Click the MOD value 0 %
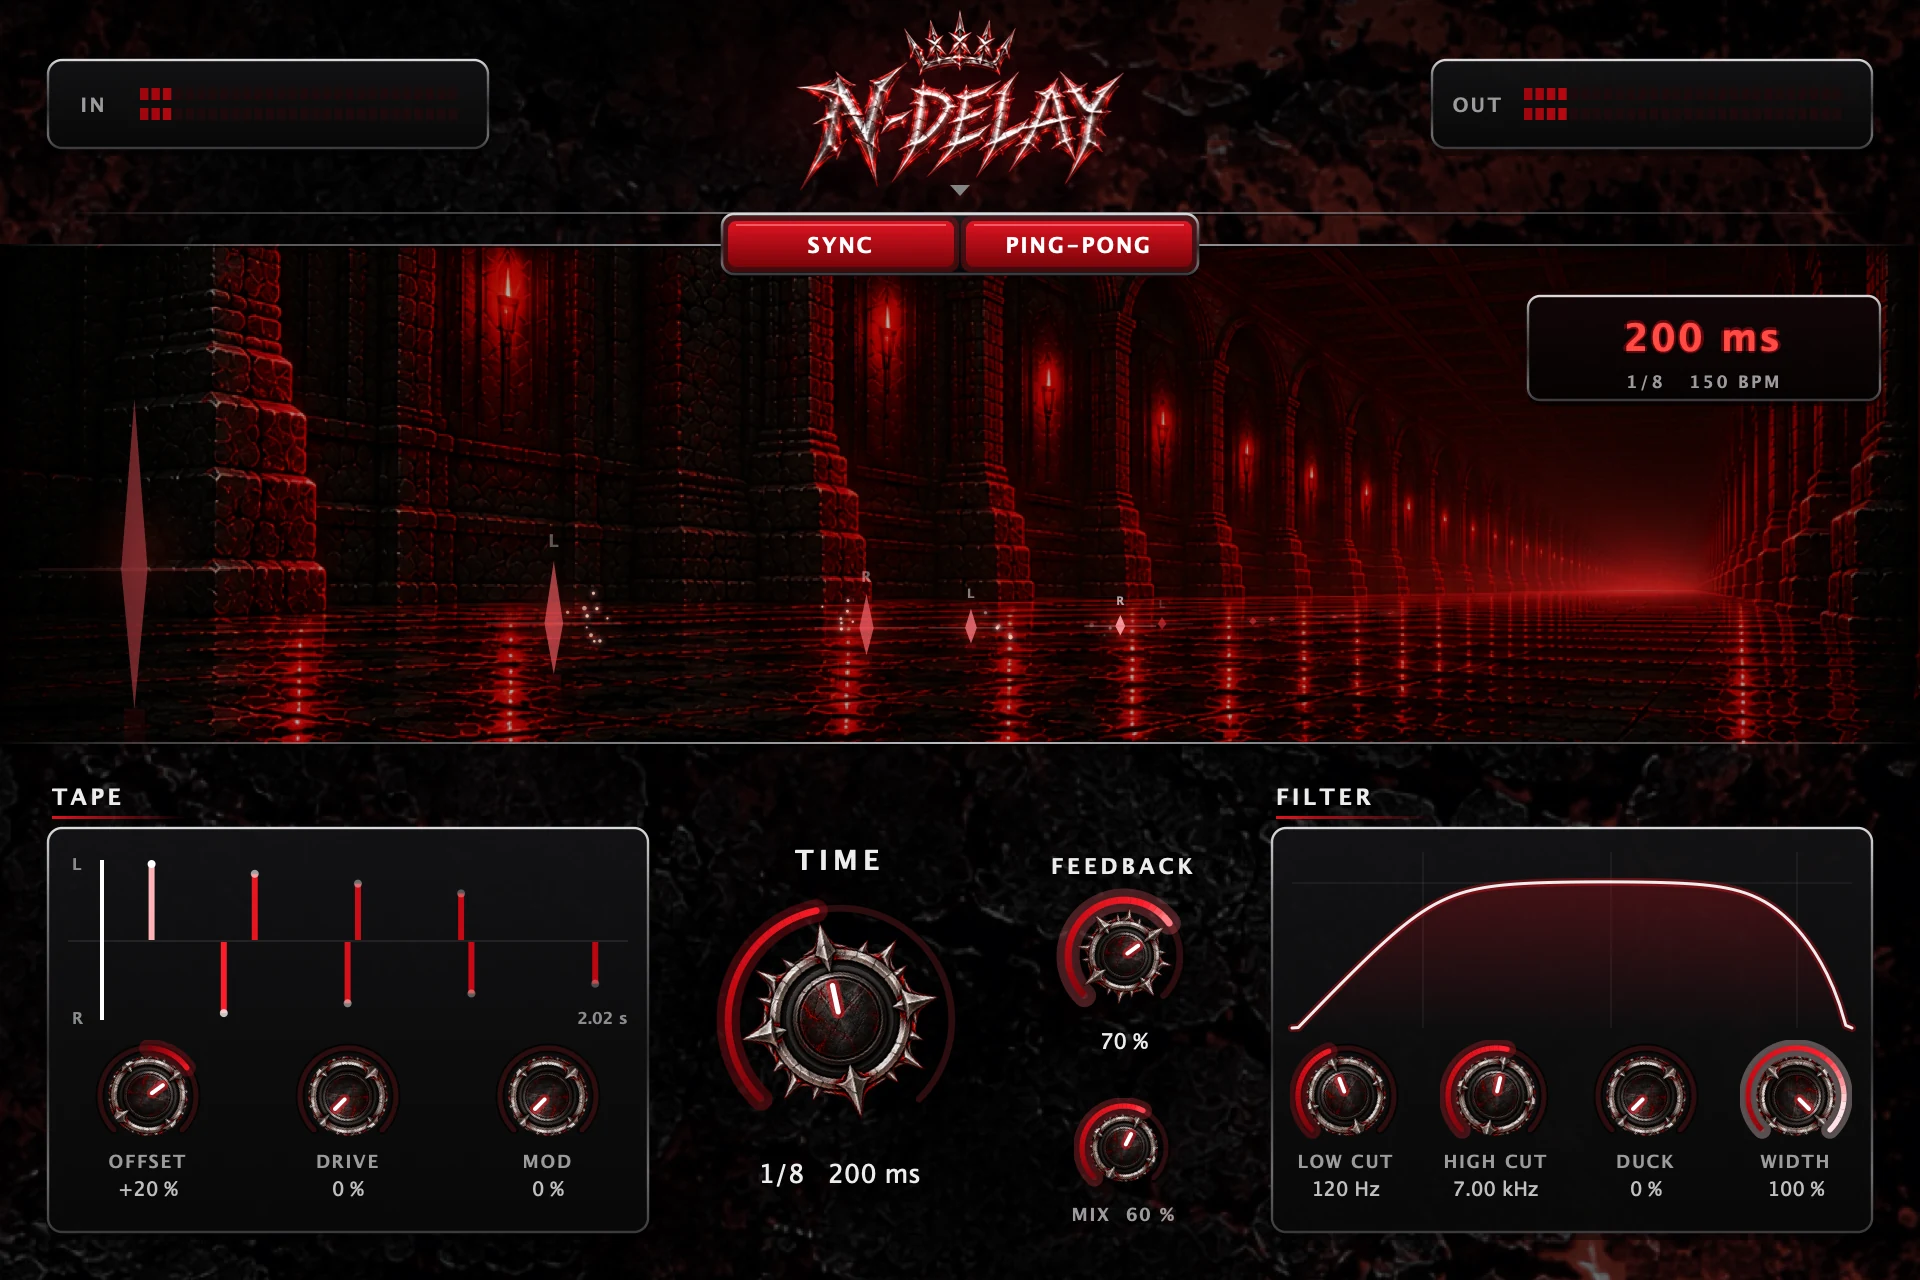The image size is (1920, 1280). (x=548, y=1189)
